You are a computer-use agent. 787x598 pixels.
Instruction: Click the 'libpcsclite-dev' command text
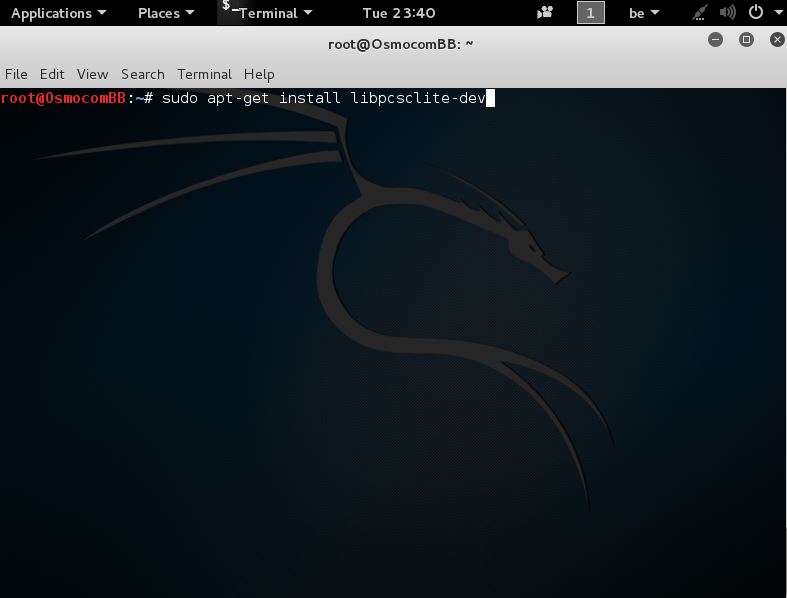click(418, 98)
